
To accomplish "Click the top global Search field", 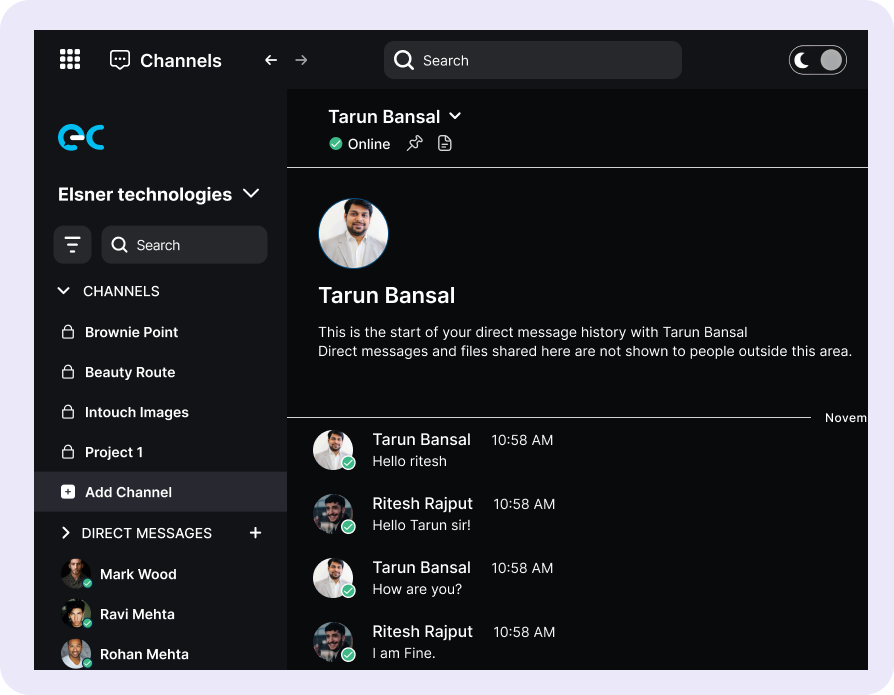I will pos(532,60).
